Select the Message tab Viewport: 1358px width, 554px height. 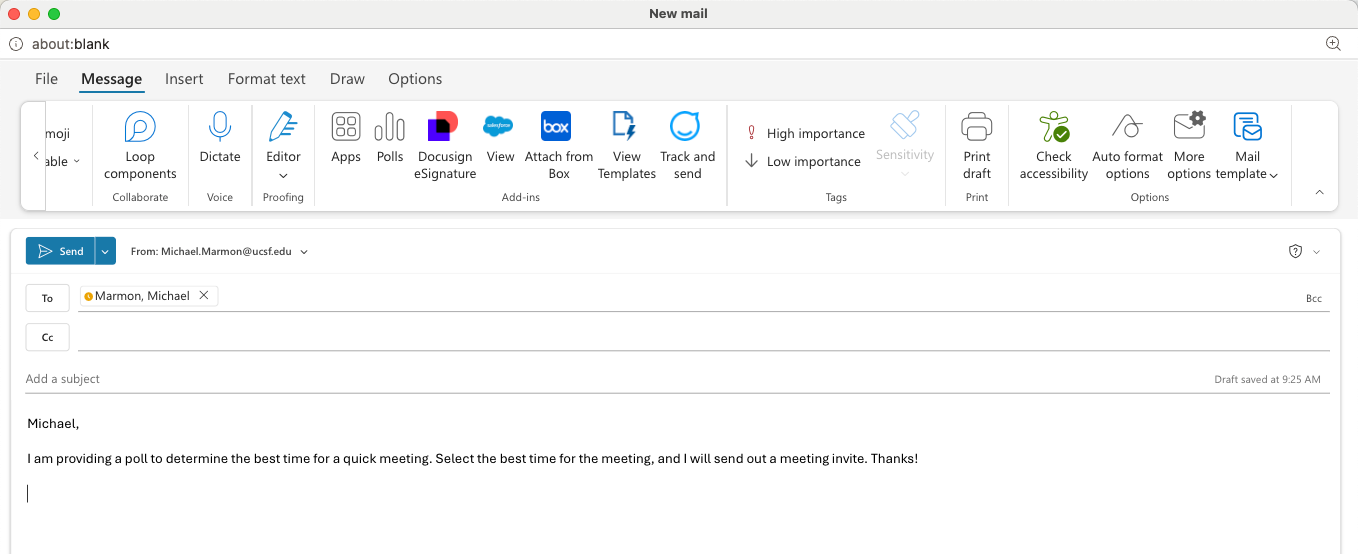112,79
